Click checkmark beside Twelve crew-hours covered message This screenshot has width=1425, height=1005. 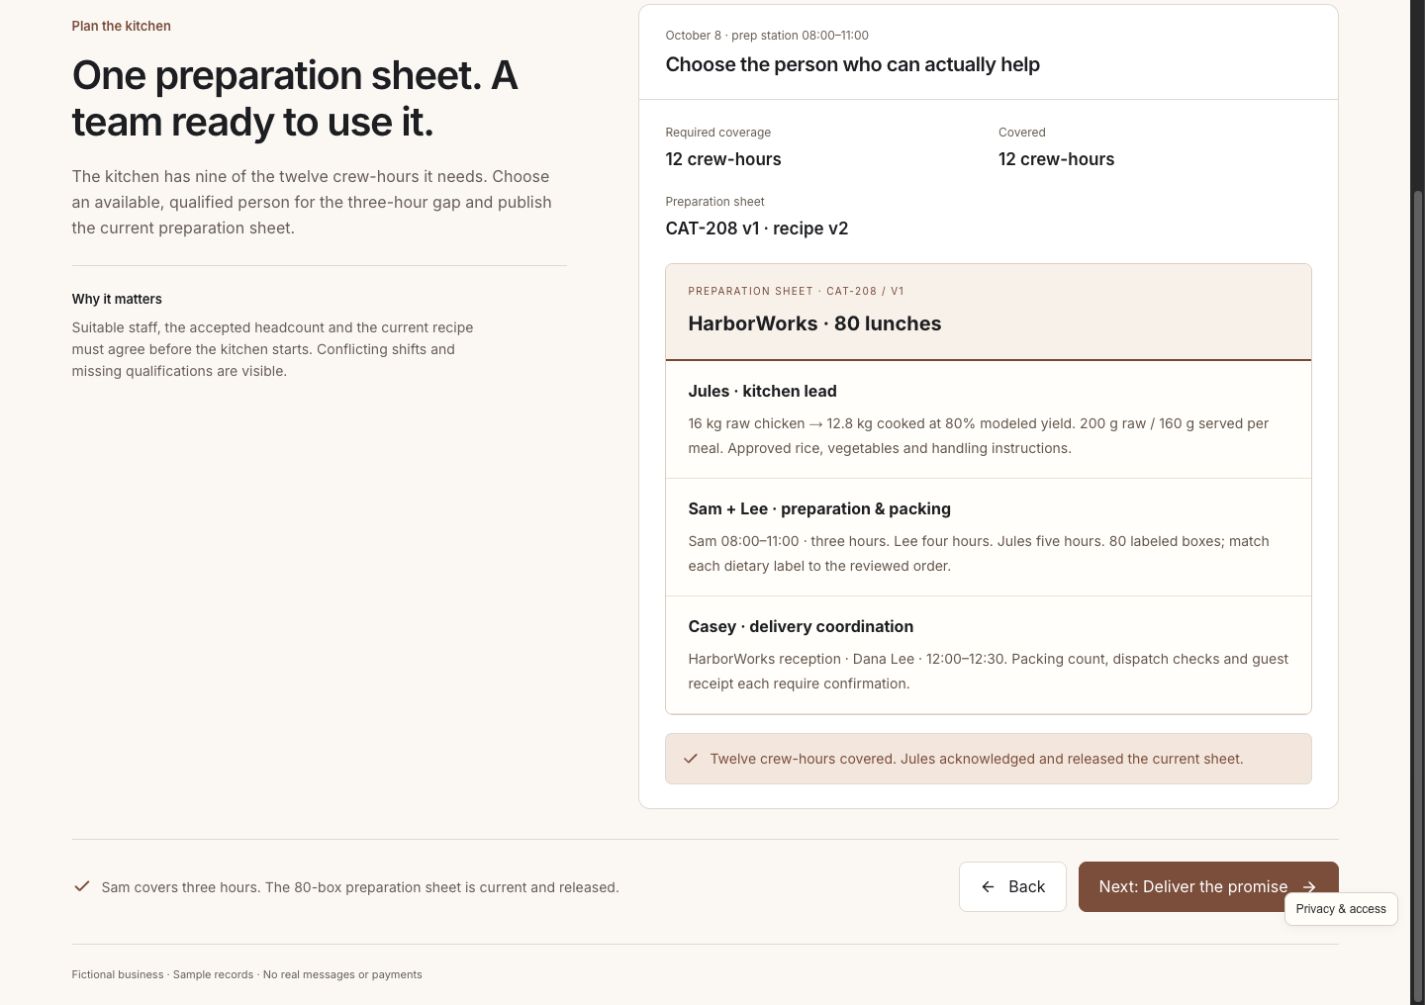click(x=690, y=759)
